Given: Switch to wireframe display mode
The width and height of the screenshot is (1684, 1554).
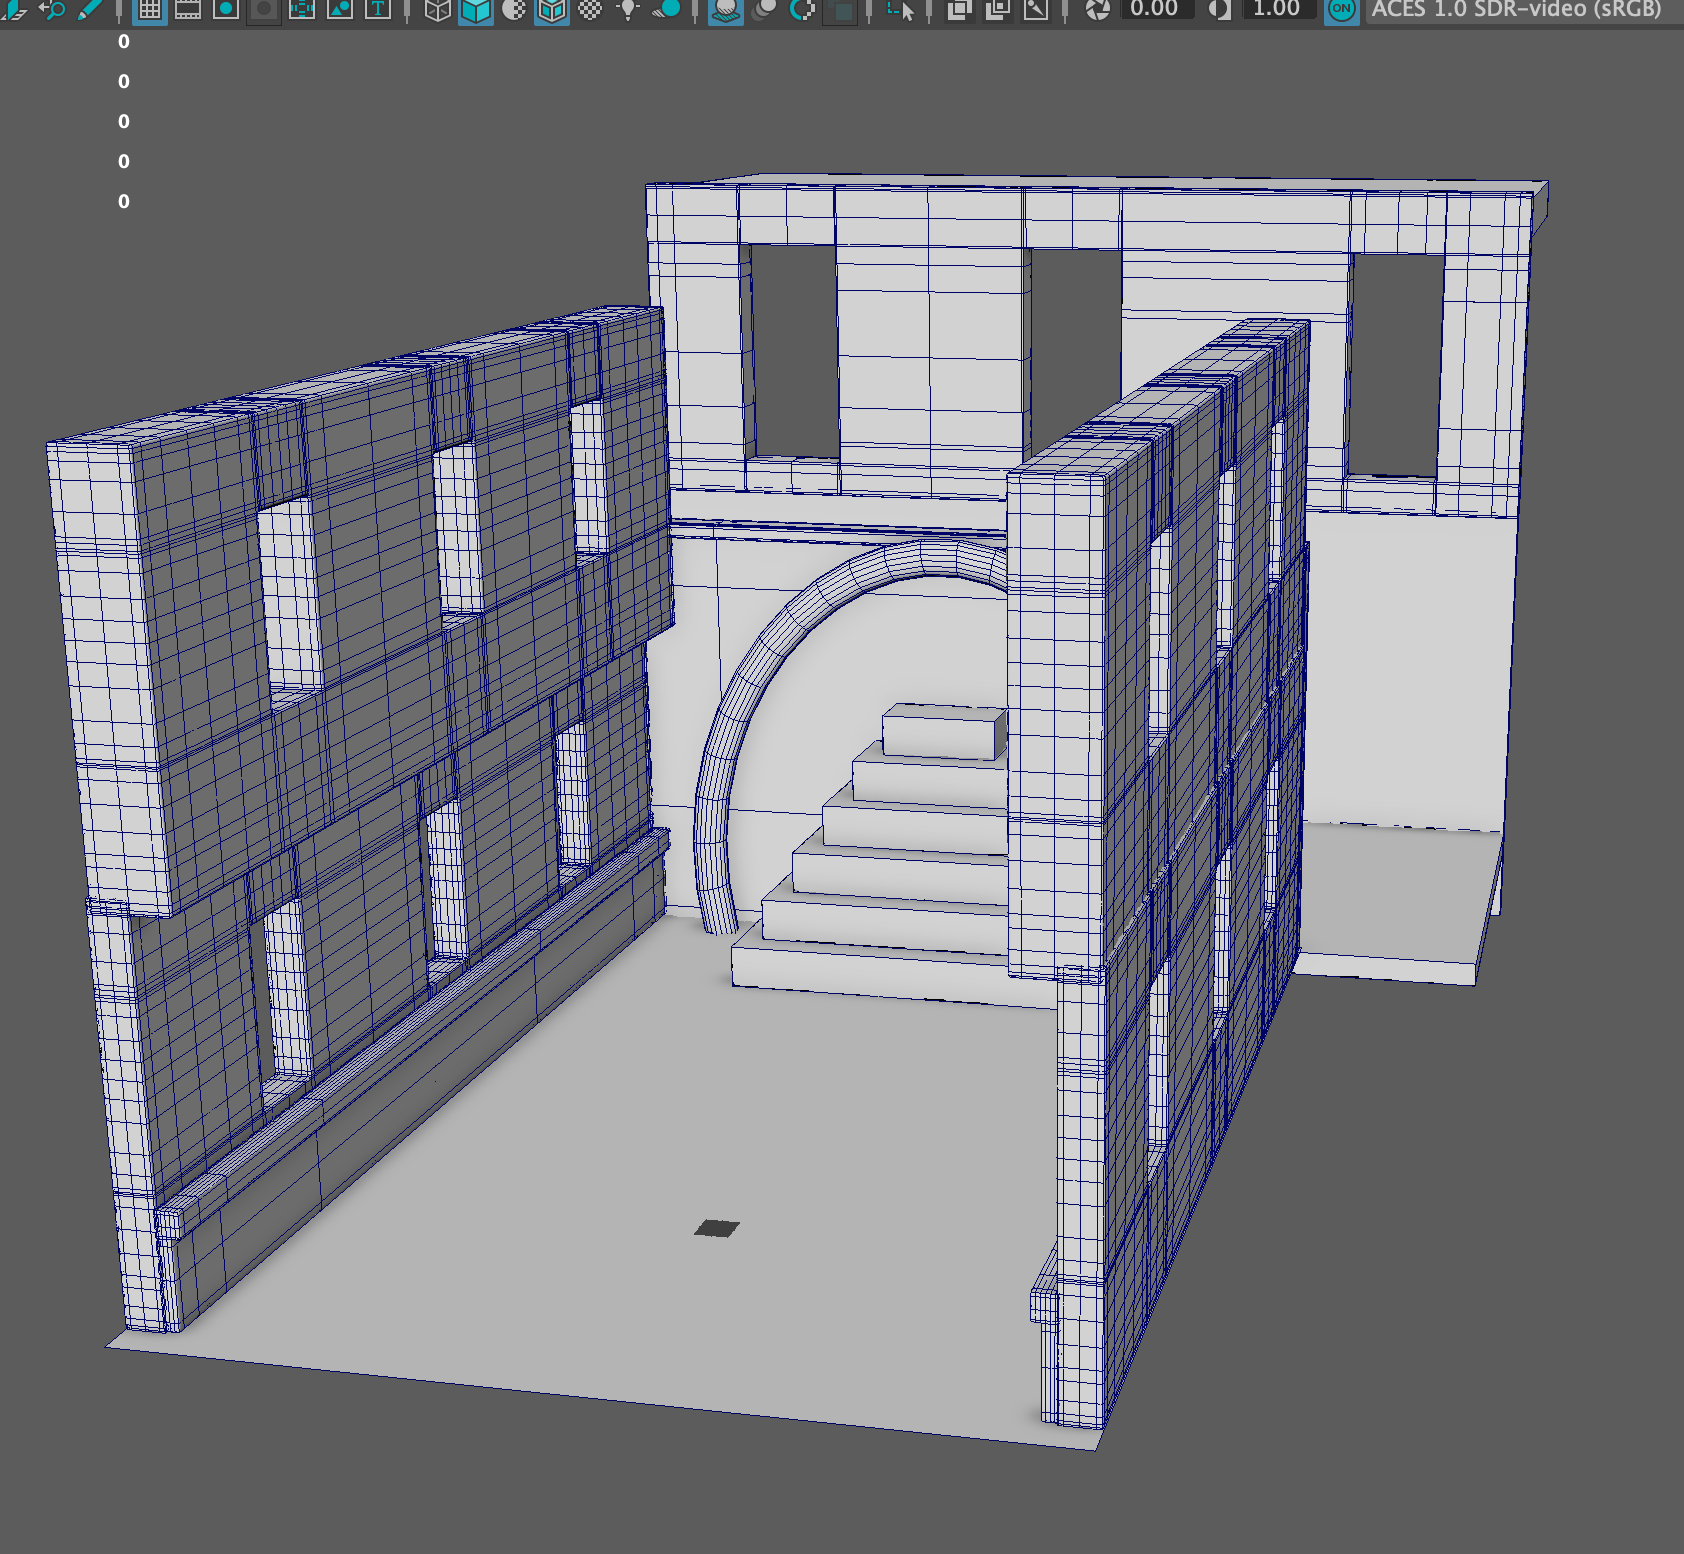Looking at the screenshot, I should point(437,13).
